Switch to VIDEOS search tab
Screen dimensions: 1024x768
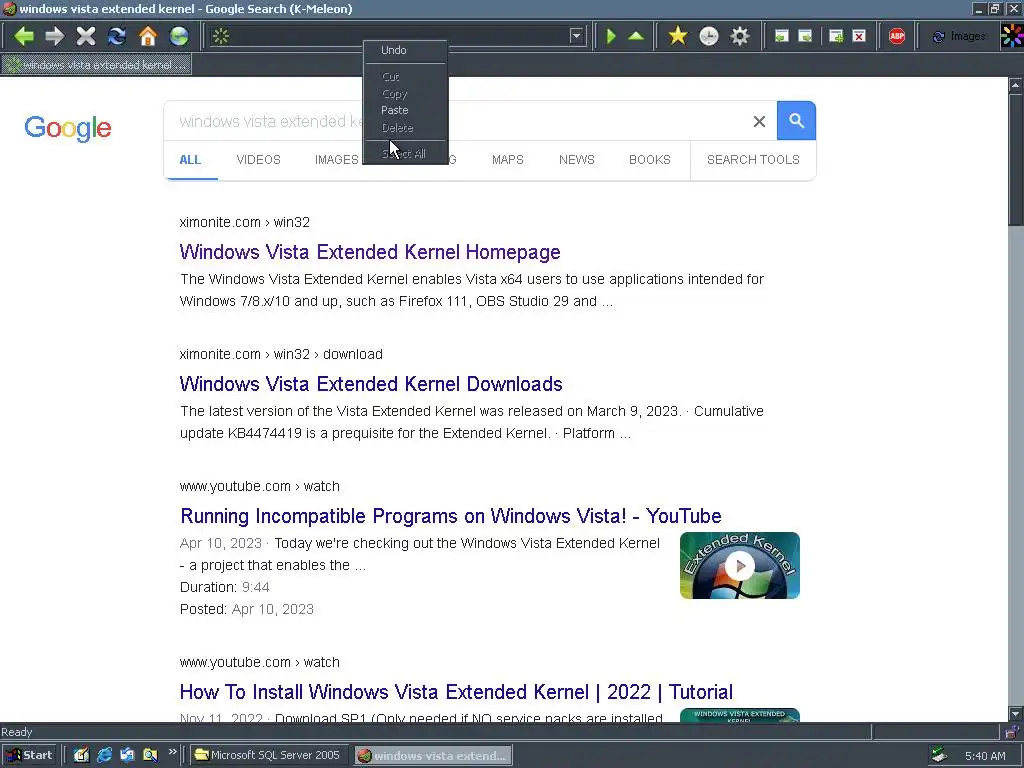point(259,160)
